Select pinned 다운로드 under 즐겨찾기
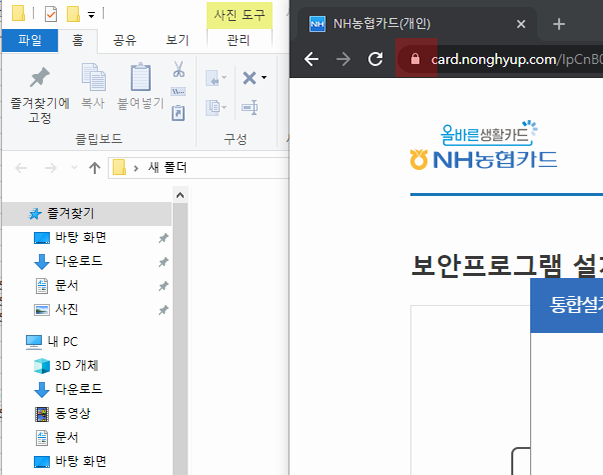Screen dimensions: 603x475 tap(79, 261)
